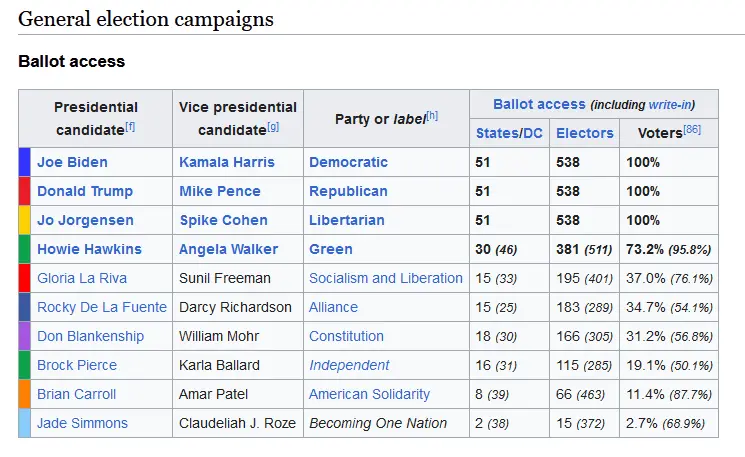Click footnote [g] on Vice presidential candidate

point(273,127)
